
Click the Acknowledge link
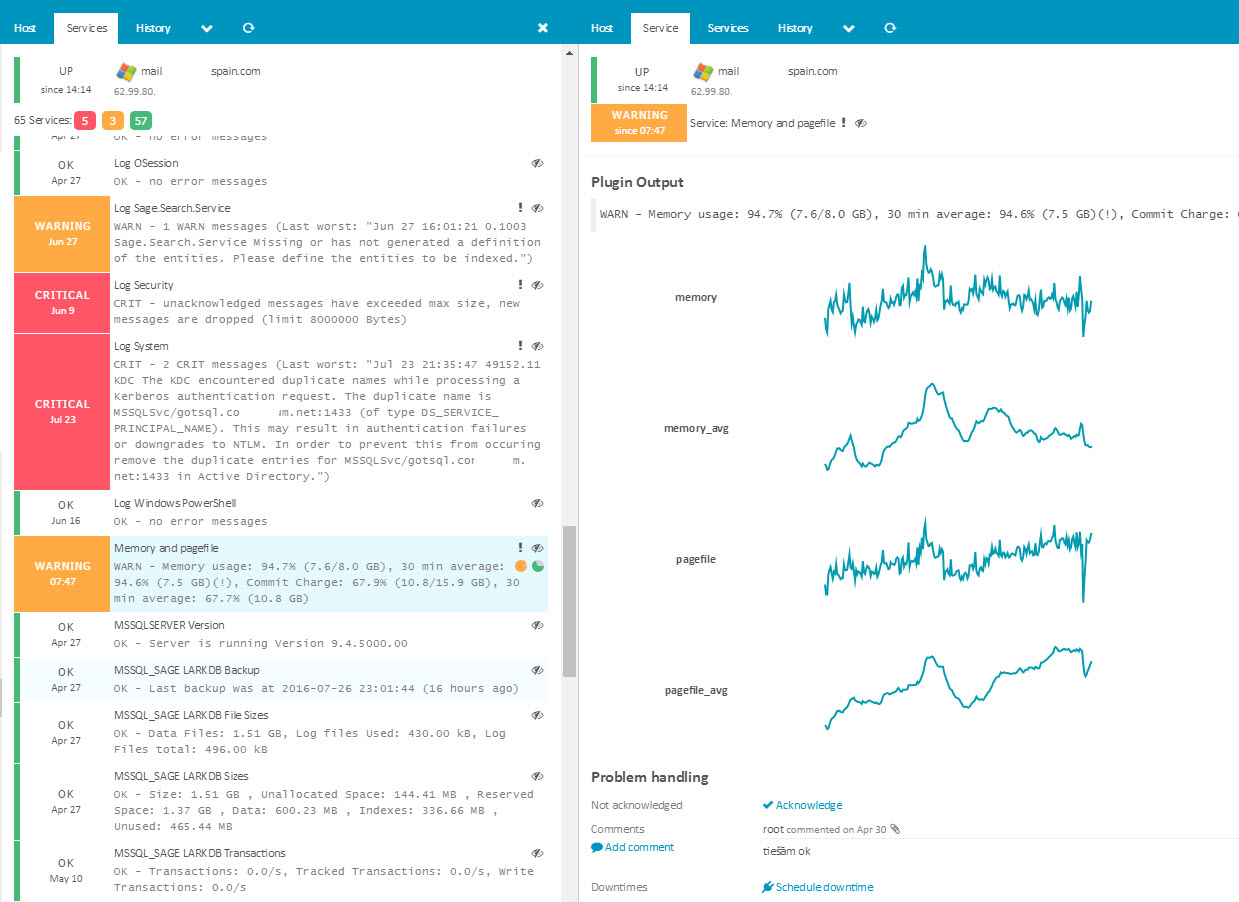point(809,805)
